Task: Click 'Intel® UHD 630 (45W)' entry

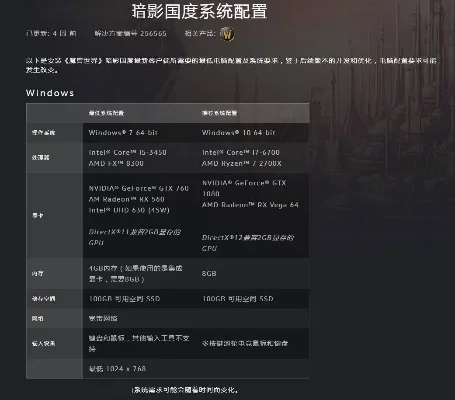Action: pyautogui.click(x=129, y=210)
